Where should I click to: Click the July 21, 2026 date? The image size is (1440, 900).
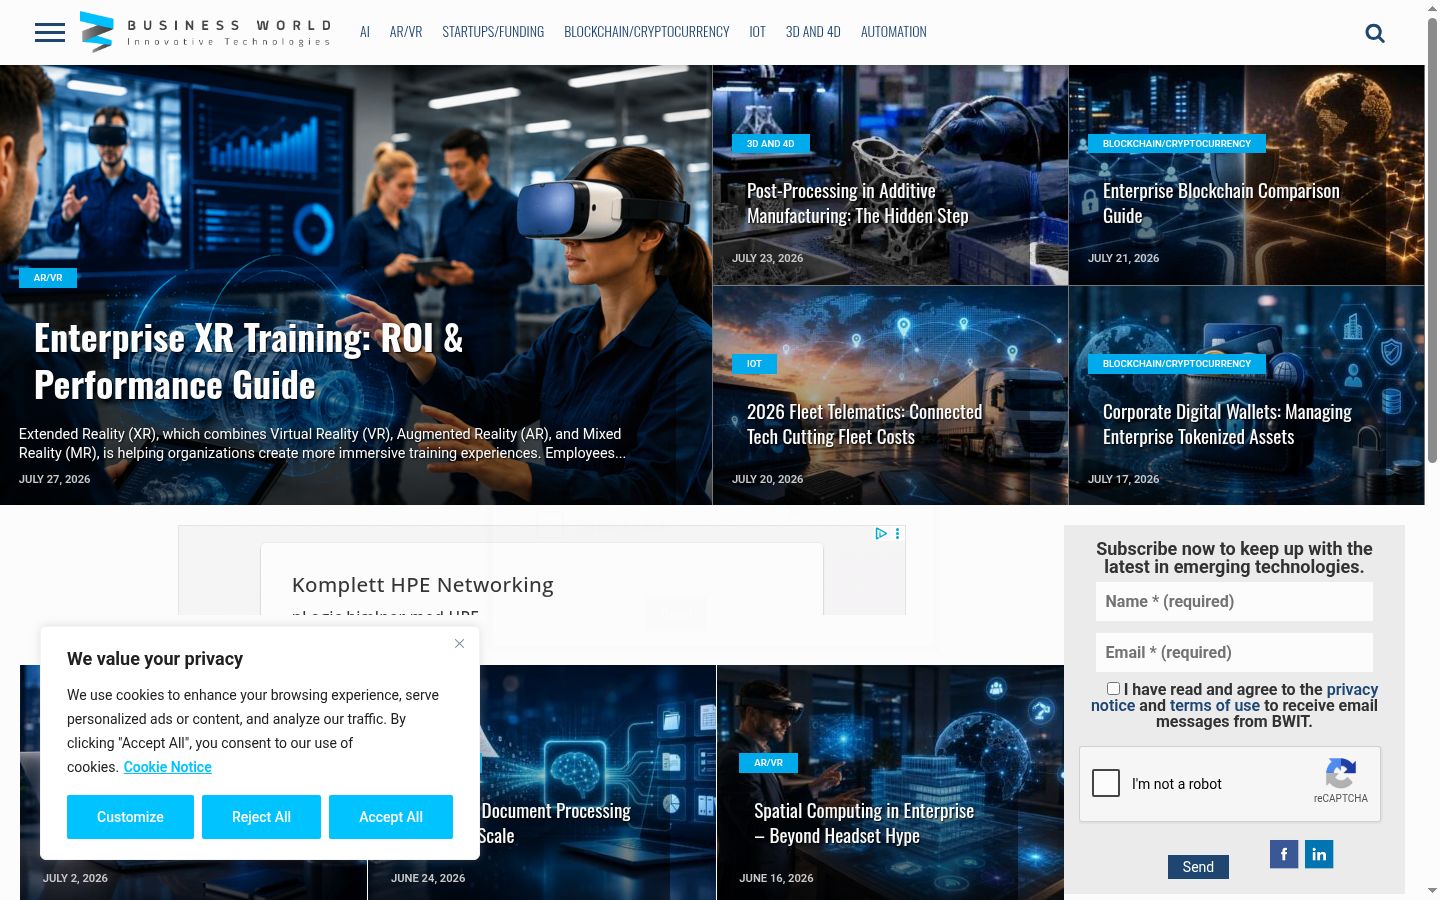pos(1124,258)
